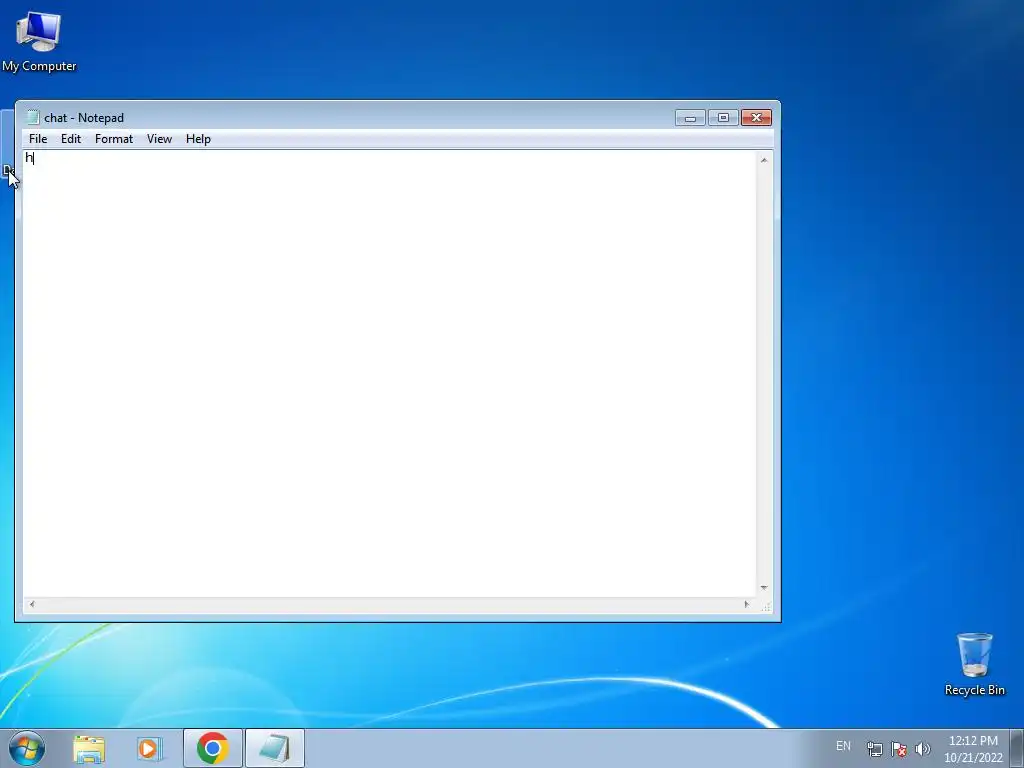
Task: Open the Edit menu
Action: pos(71,138)
